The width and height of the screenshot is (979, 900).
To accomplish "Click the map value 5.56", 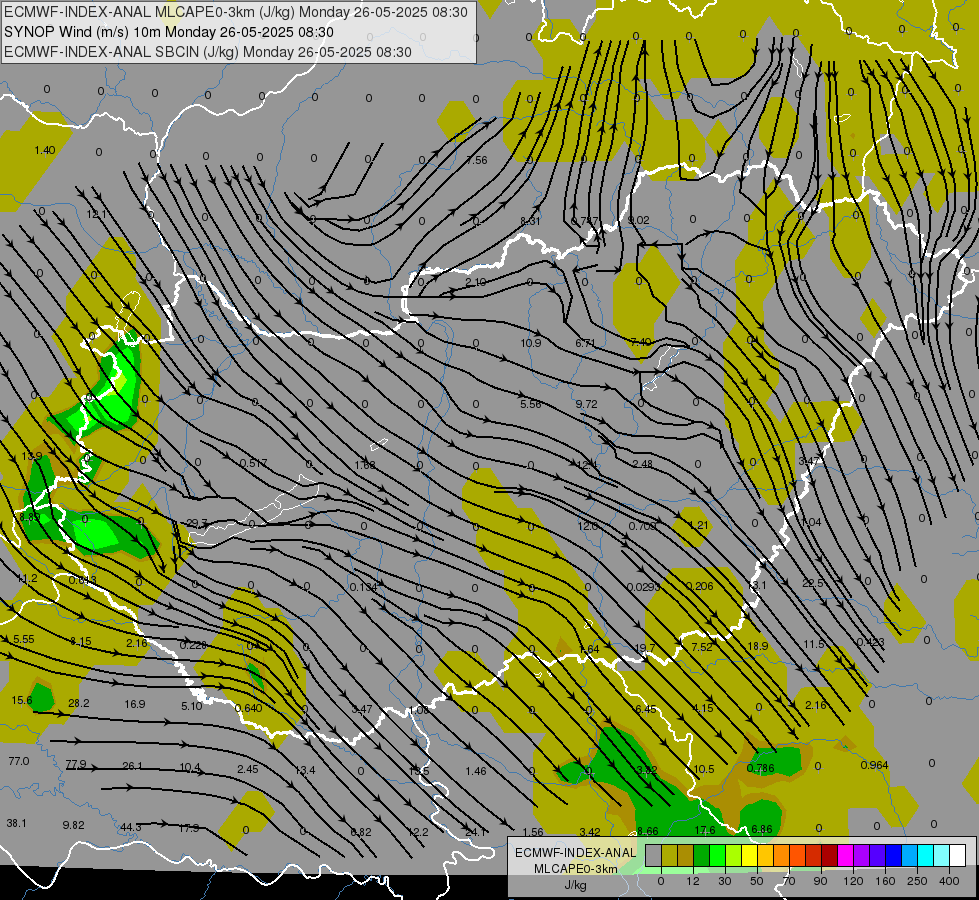I will (x=531, y=404).
